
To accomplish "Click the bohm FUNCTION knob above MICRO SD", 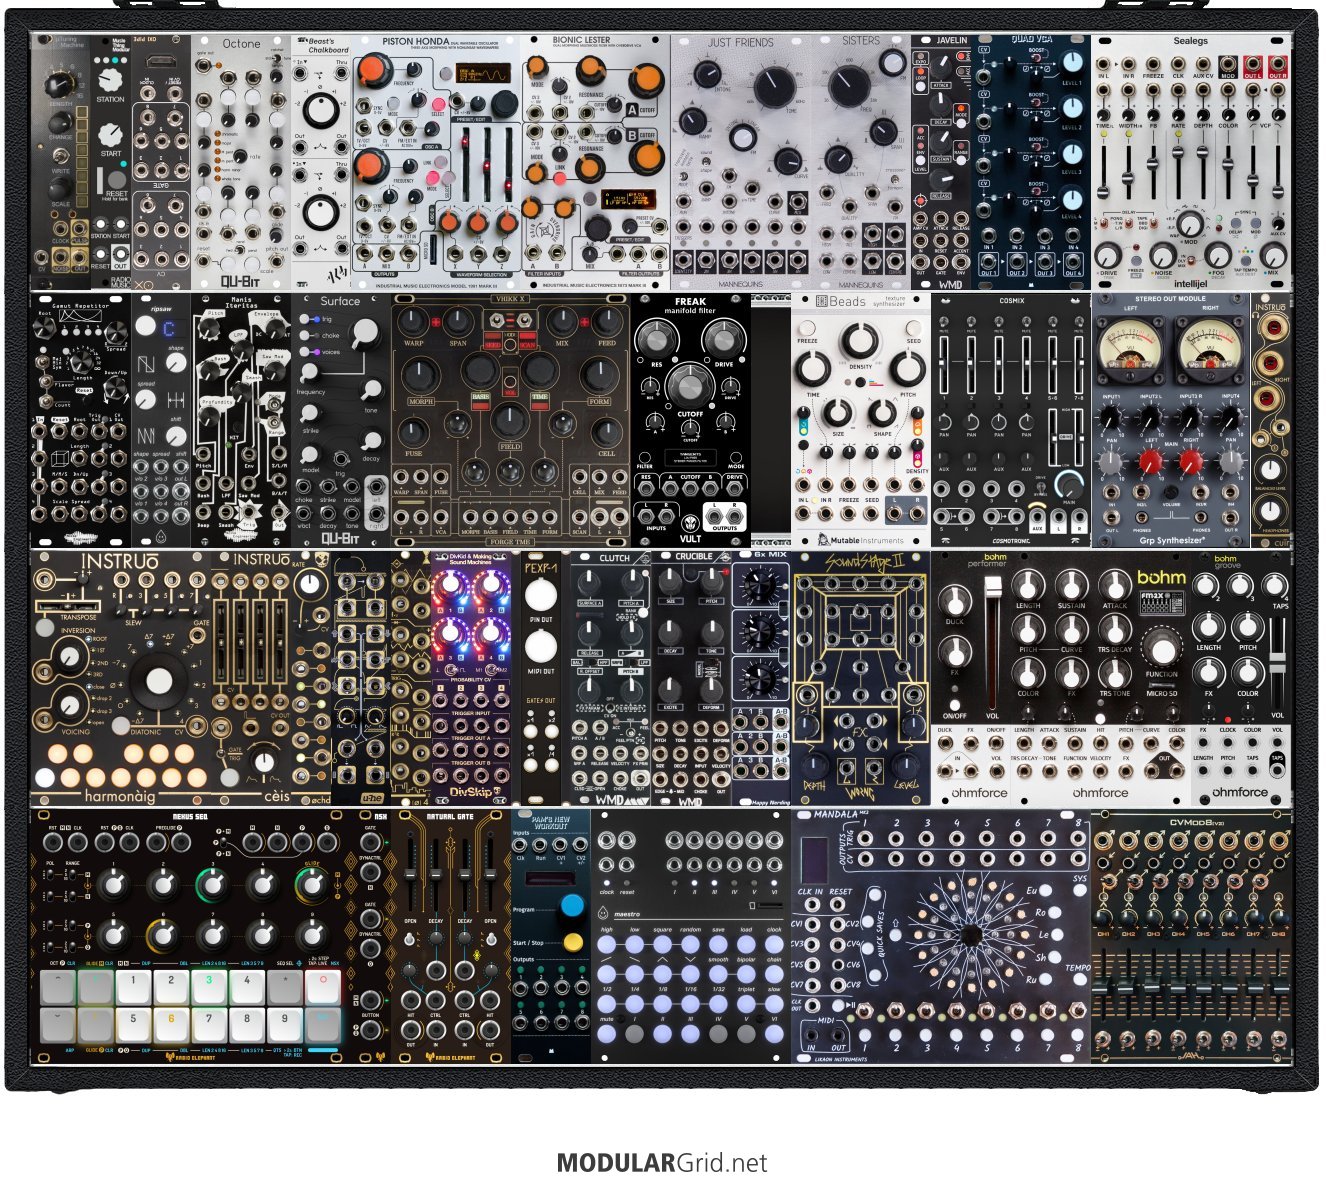I will point(1162,650).
